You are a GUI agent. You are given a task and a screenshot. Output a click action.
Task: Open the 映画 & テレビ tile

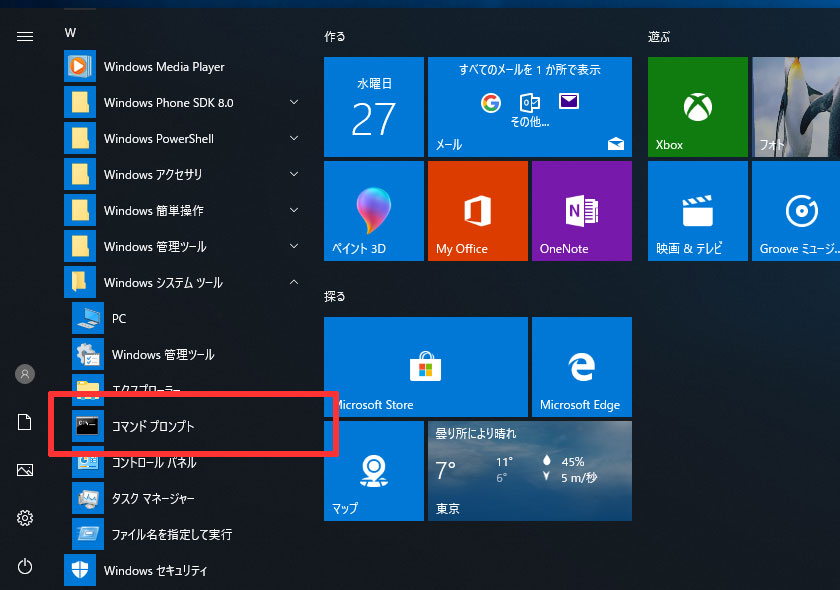click(698, 211)
